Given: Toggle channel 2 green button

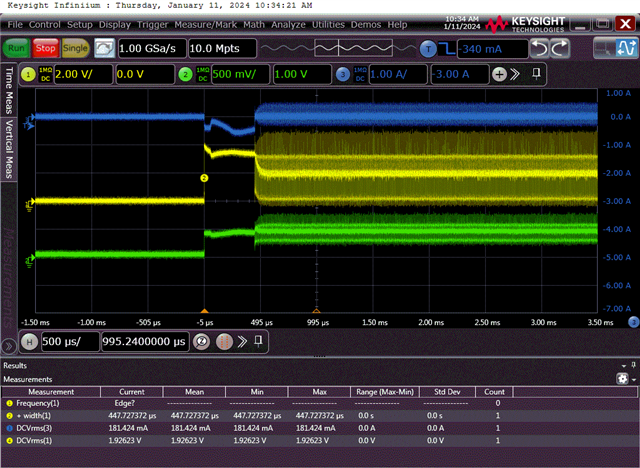Looking at the screenshot, I should pyautogui.click(x=185, y=74).
